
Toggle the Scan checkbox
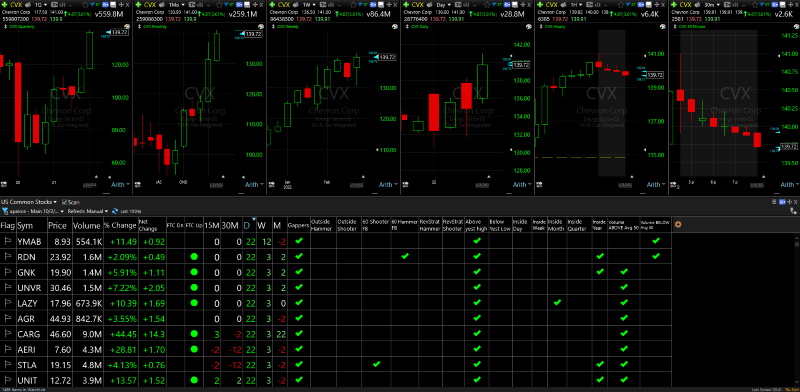tap(64, 202)
